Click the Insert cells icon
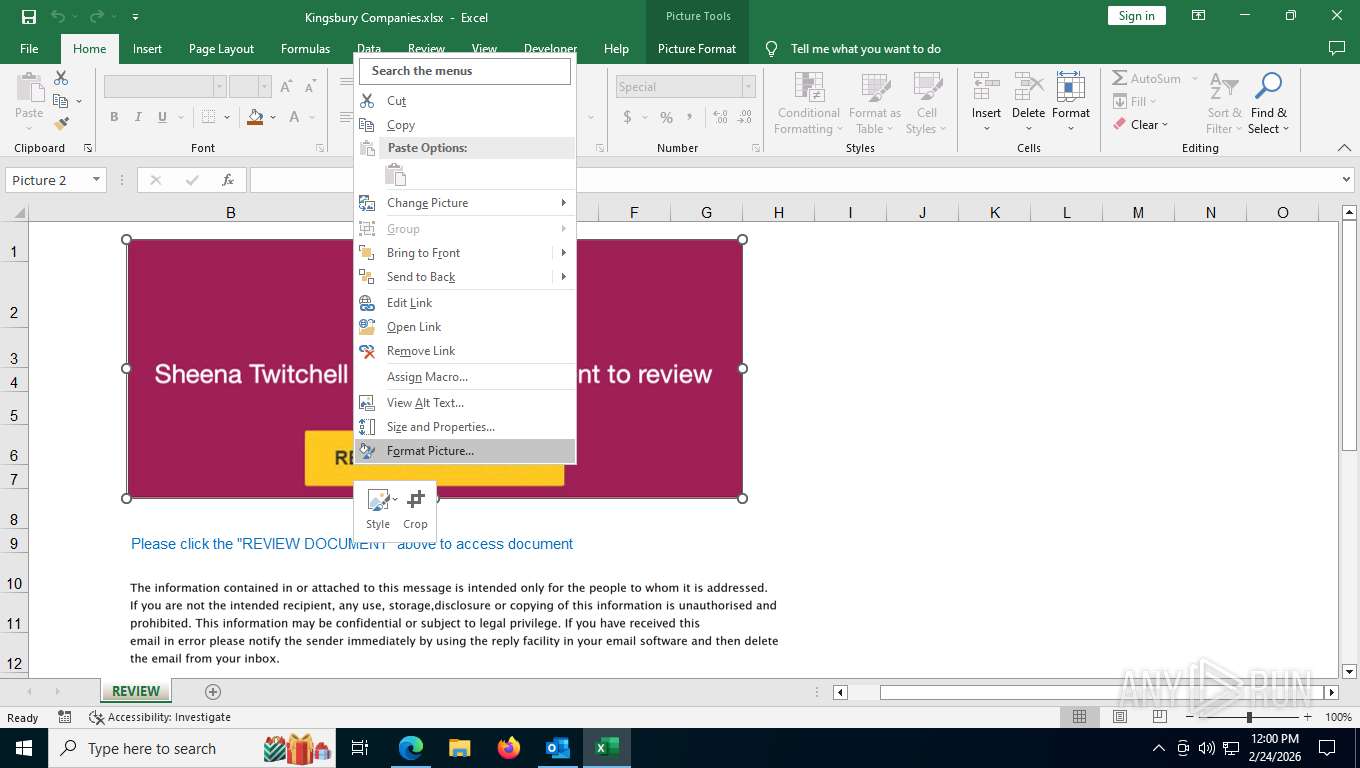Screen dimensions: 1360x768 point(986,86)
